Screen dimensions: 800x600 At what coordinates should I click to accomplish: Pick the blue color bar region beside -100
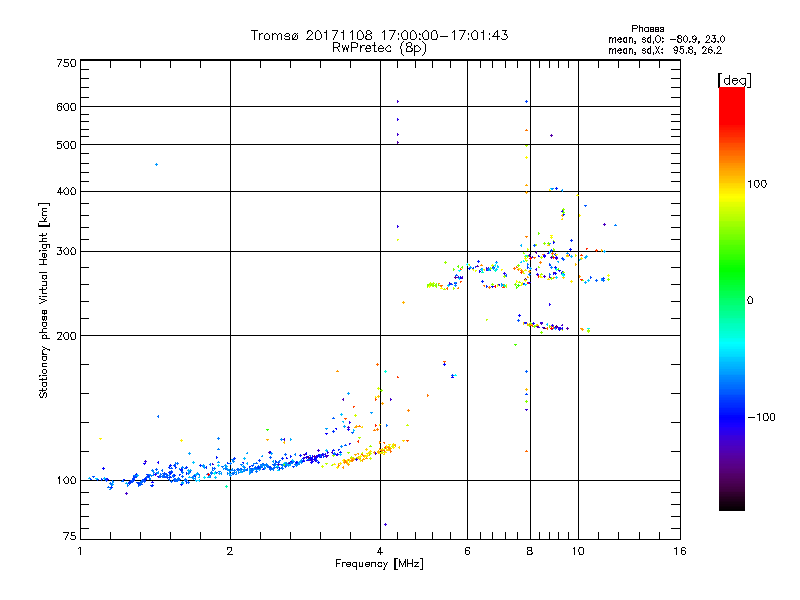731,416
